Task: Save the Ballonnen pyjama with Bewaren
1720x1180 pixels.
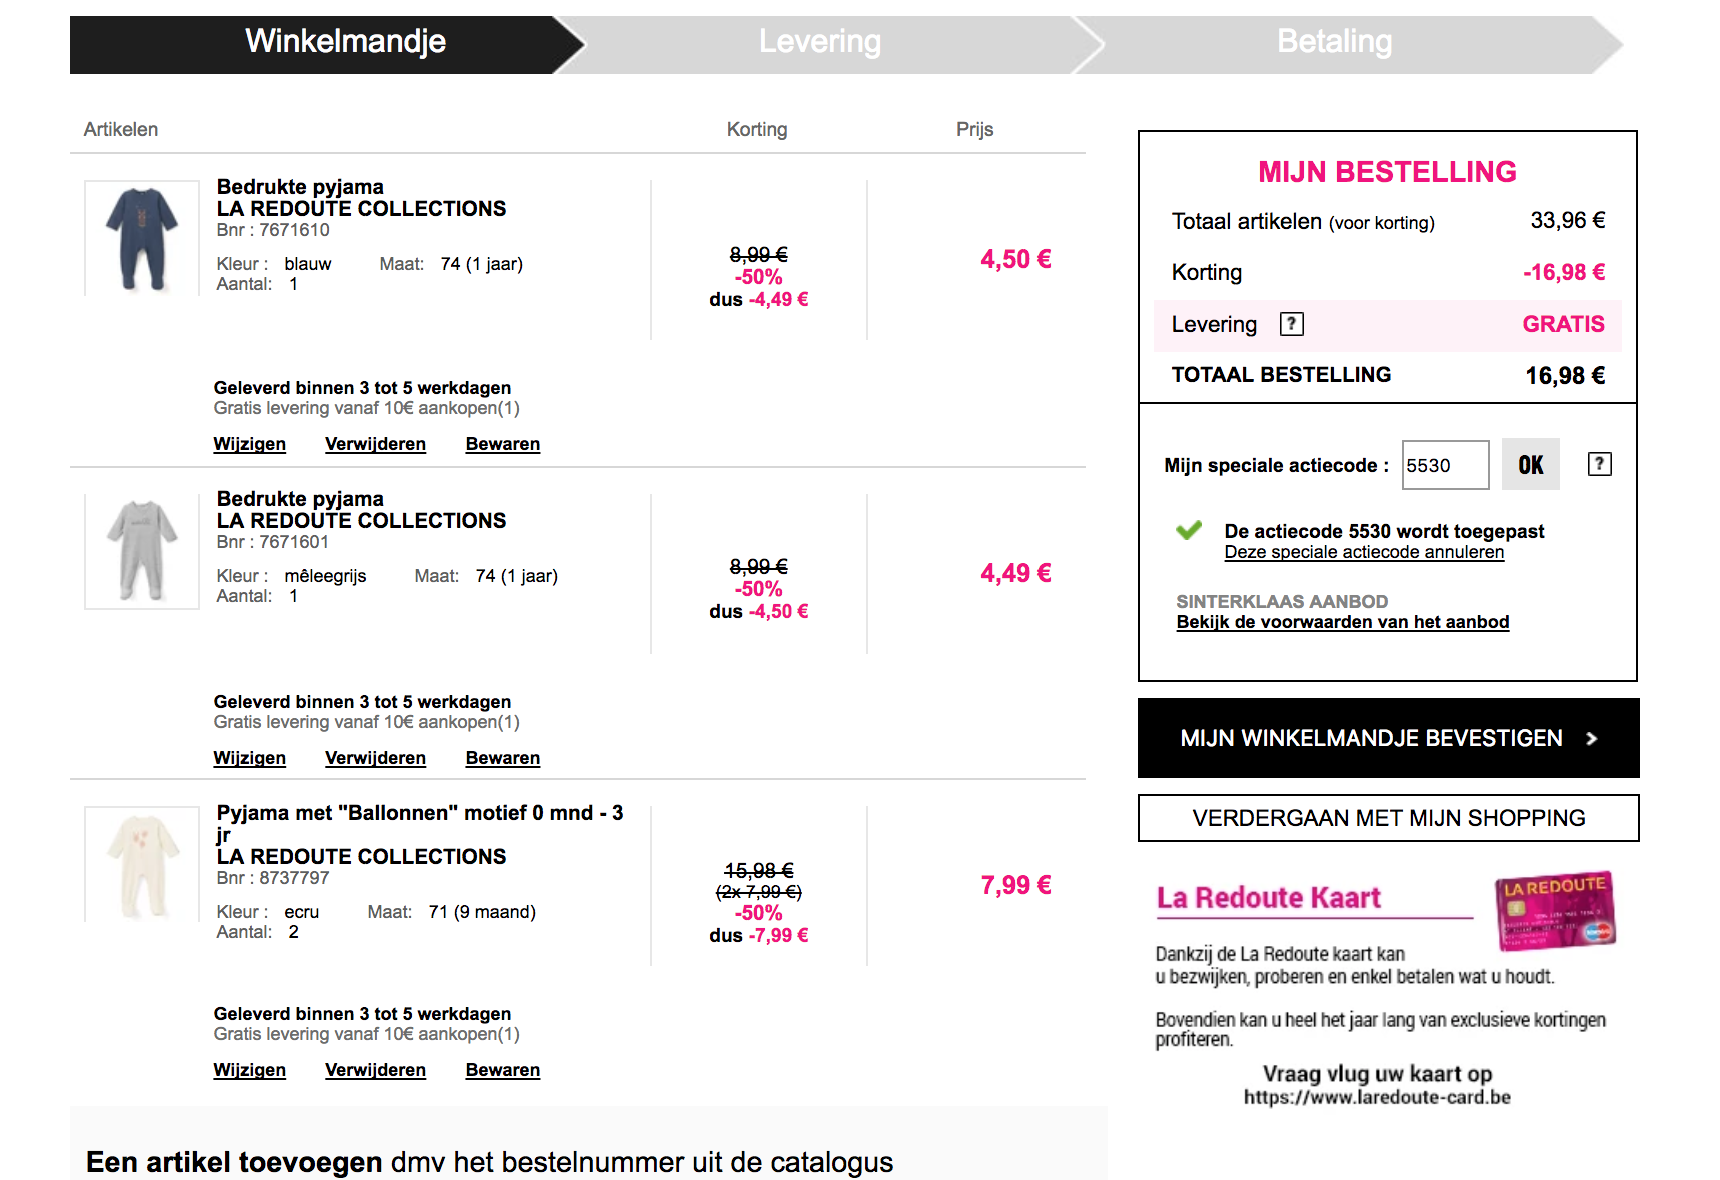Action: point(502,1070)
